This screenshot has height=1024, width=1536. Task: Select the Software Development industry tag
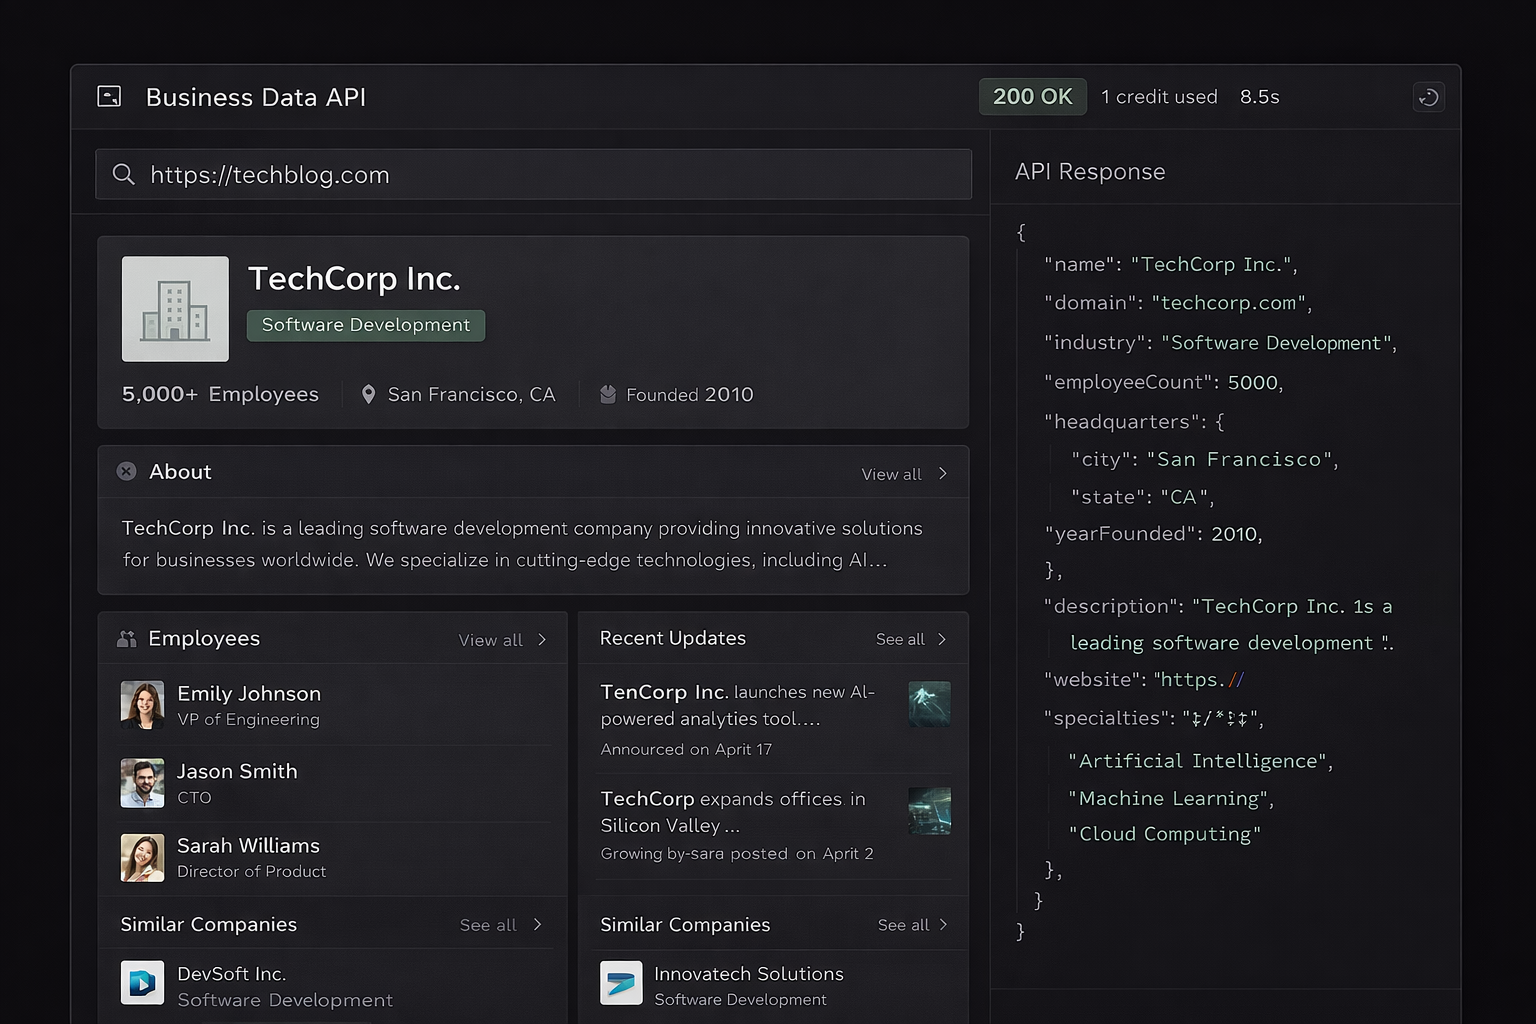(x=365, y=324)
